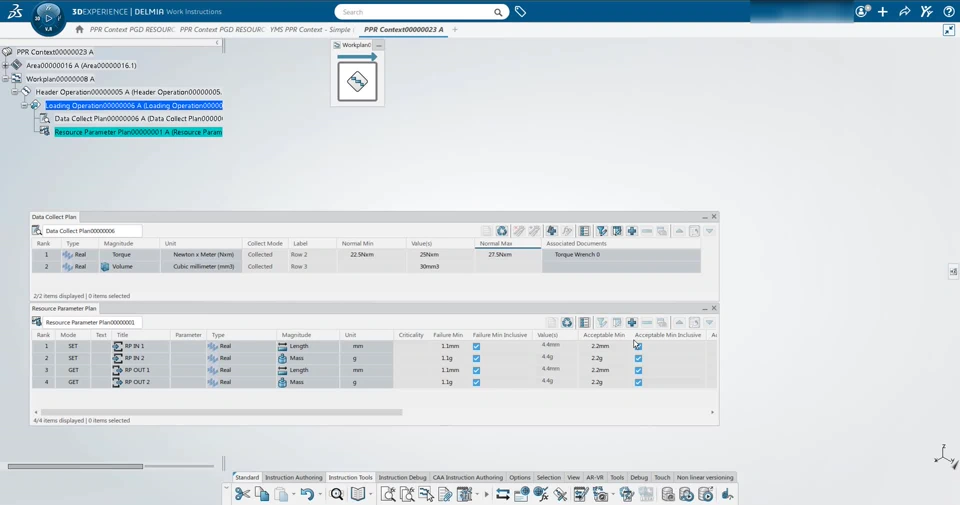Toggle Acceptable Min Inclusive for RP IN 2
Screen dimensions: 960x505
coord(639,359)
